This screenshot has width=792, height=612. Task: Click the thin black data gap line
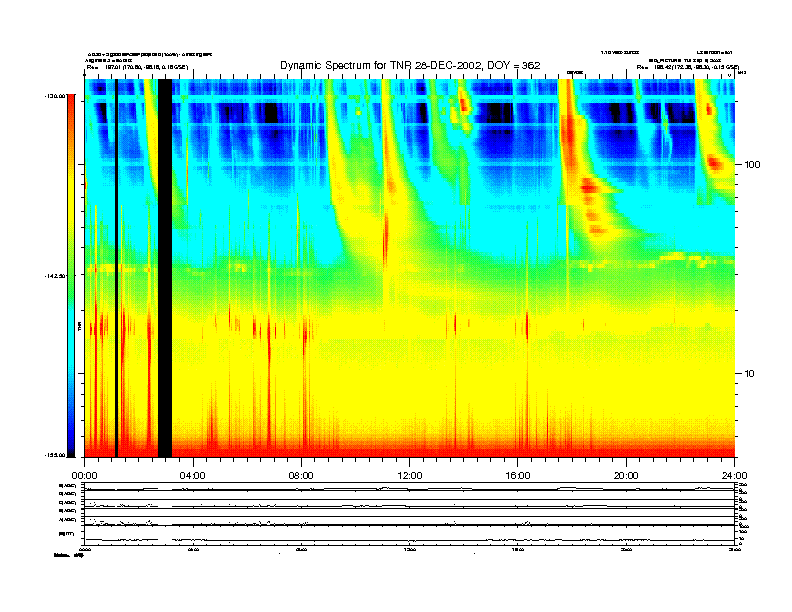coord(116,268)
